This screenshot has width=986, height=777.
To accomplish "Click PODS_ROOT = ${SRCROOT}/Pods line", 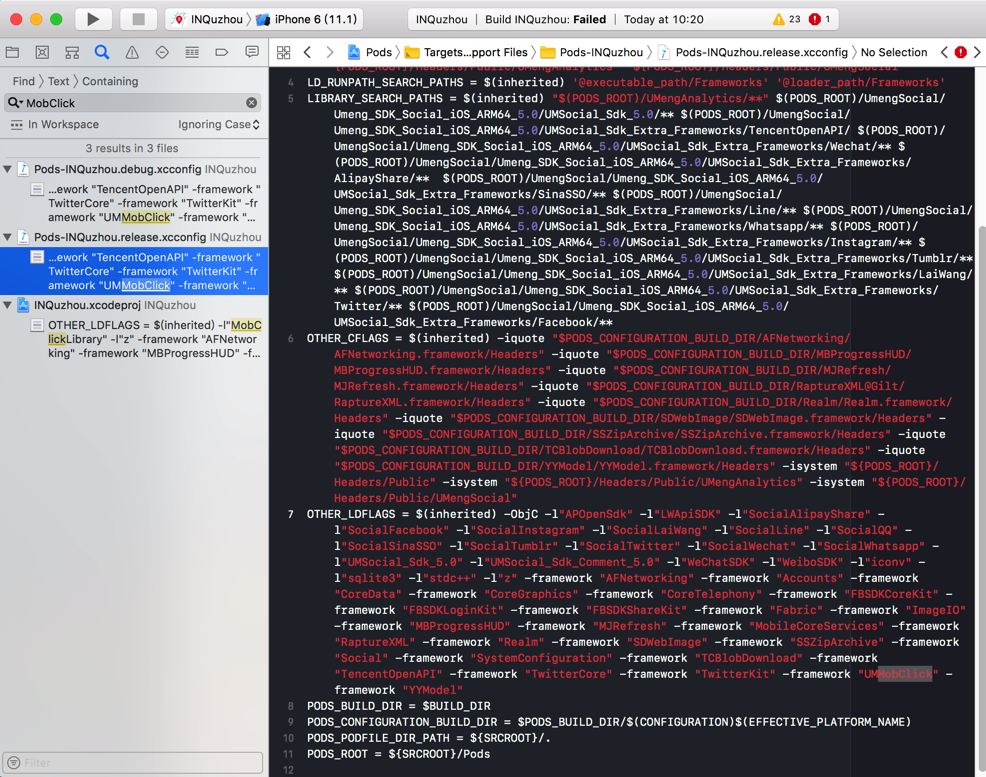I will click(398, 754).
